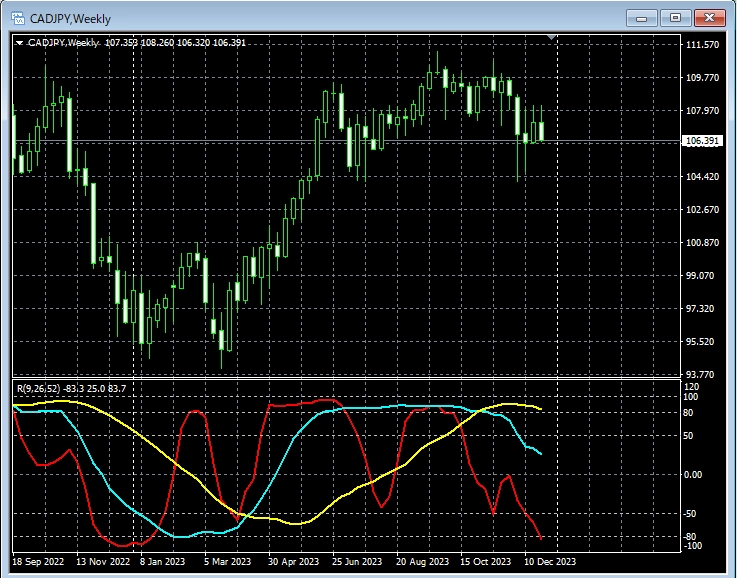Click the 10 Dec 2023 date label
Image resolution: width=738 pixels, height=578 pixels.
(x=550, y=562)
